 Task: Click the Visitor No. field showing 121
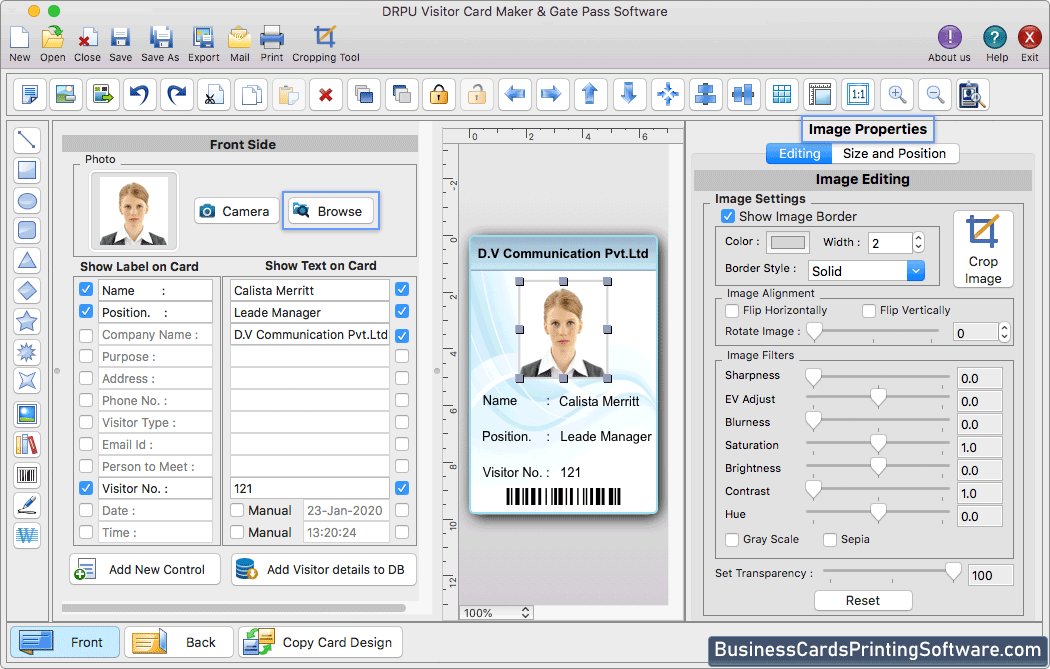310,488
